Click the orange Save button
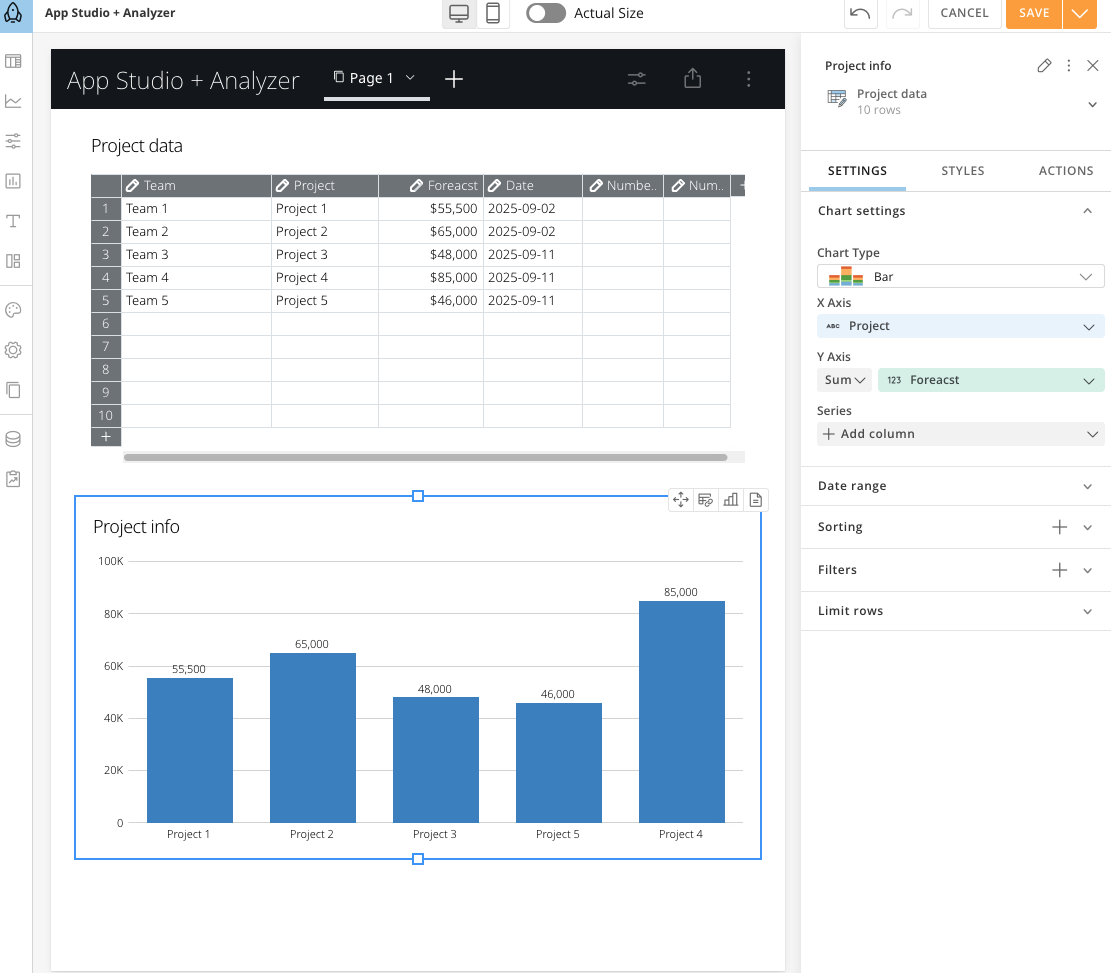This screenshot has height=973, width=1111. 1034,13
